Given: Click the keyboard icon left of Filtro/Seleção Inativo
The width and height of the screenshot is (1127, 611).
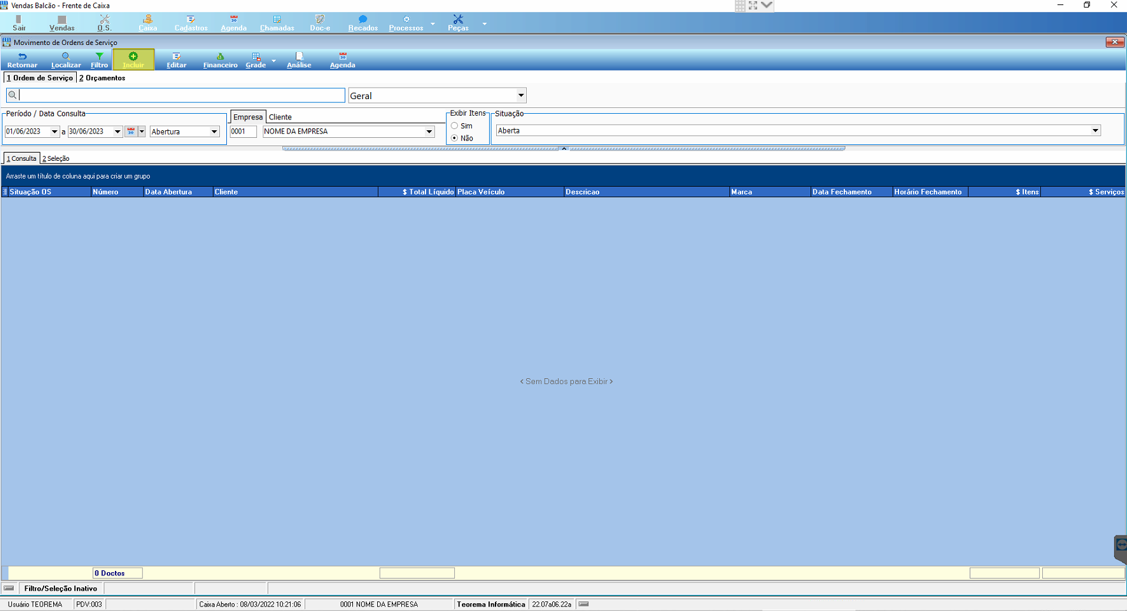Looking at the screenshot, I should pyautogui.click(x=9, y=588).
